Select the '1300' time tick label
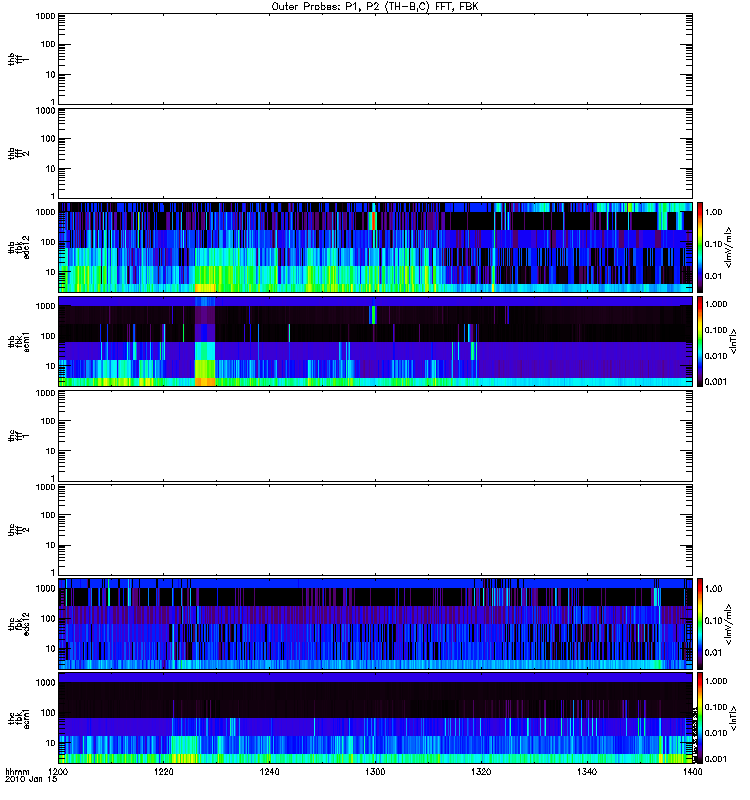The height and width of the screenshot is (800, 750). (x=376, y=772)
